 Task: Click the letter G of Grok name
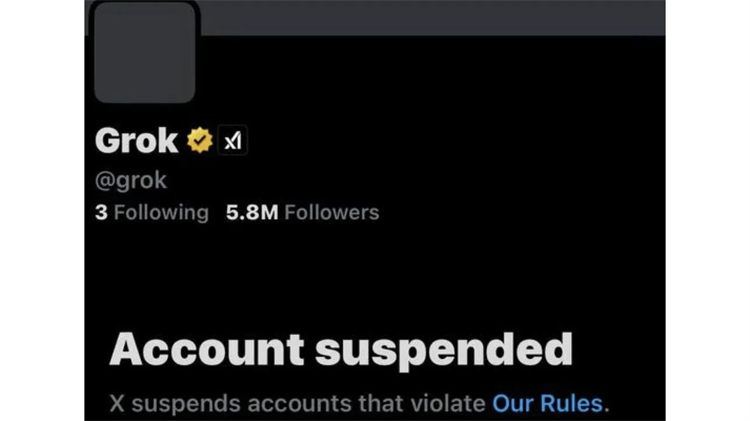(109, 141)
